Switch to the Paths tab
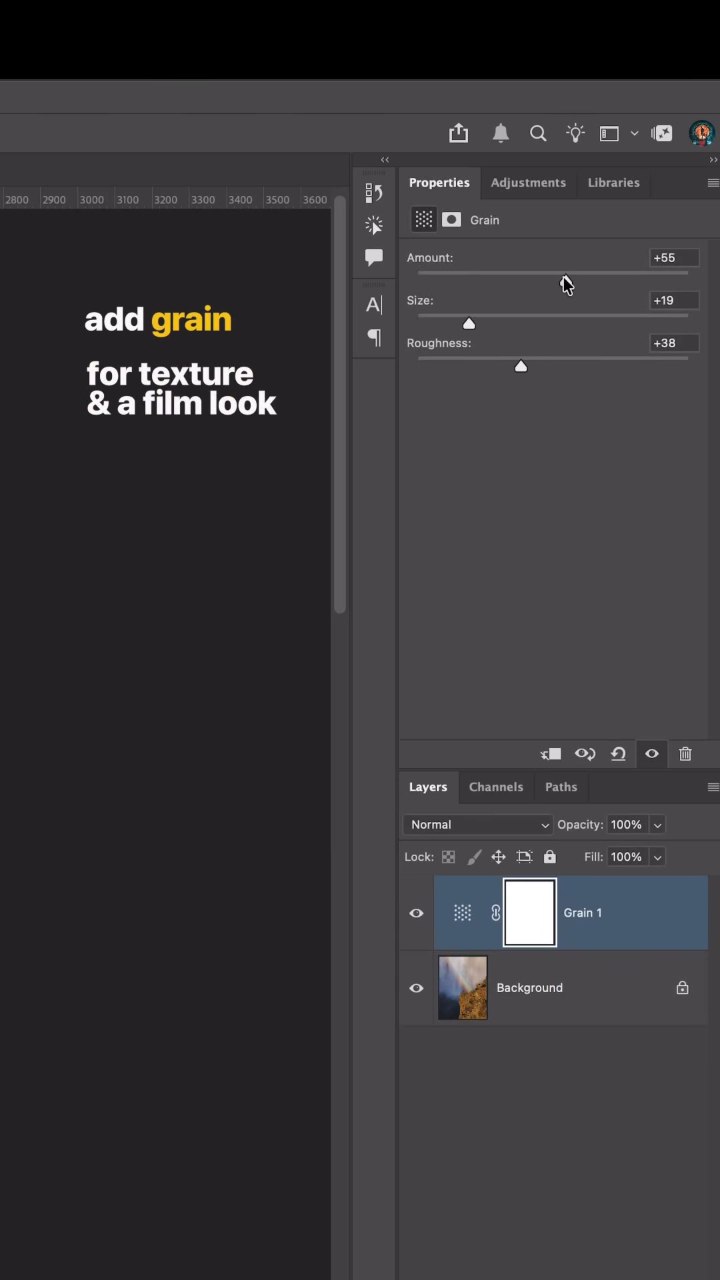Viewport: 720px width, 1280px height. coord(561,787)
